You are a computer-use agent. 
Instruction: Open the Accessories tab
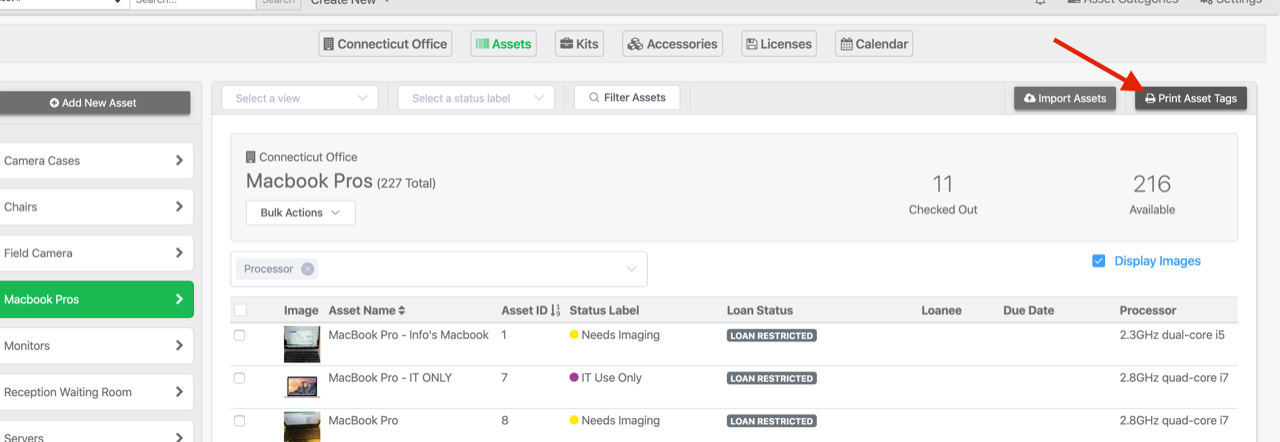click(673, 44)
